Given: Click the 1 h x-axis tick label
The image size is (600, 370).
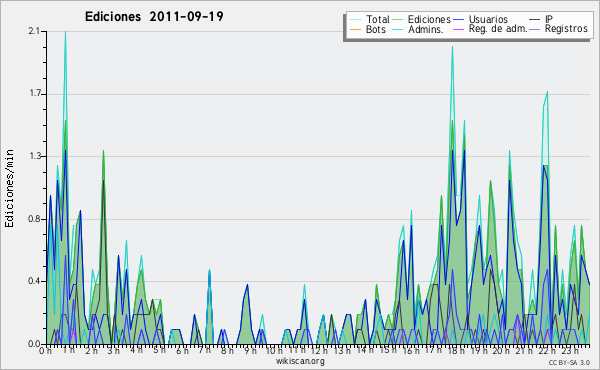Looking at the screenshot, I should [69, 350].
